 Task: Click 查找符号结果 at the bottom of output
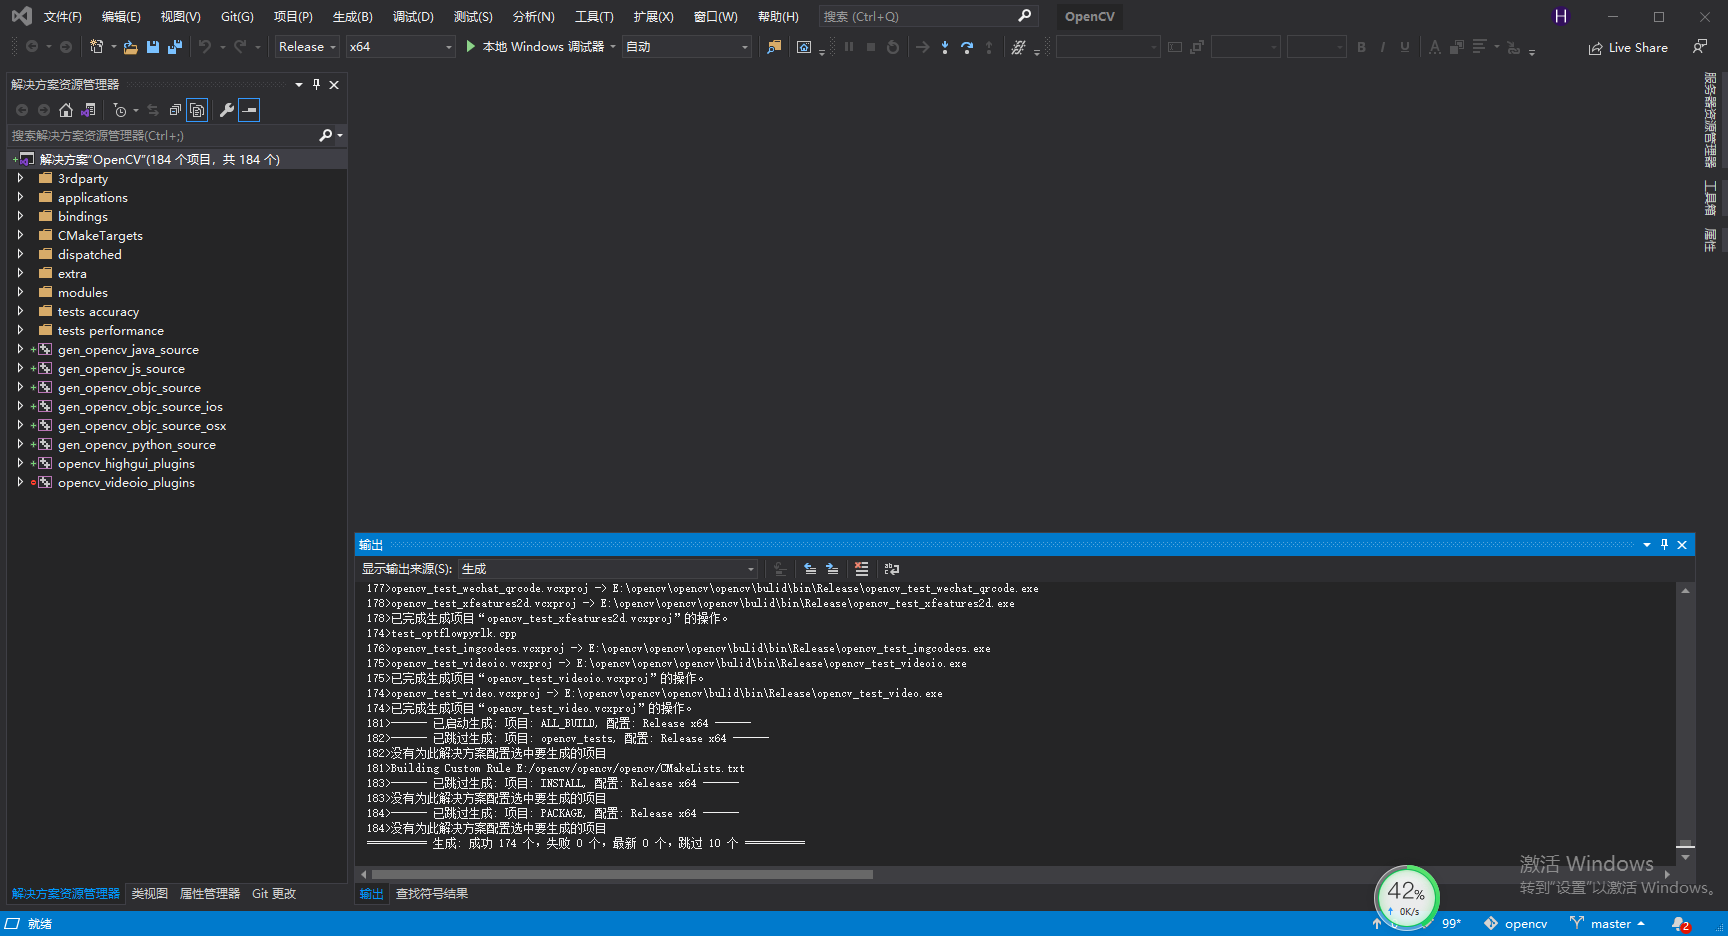(432, 893)
